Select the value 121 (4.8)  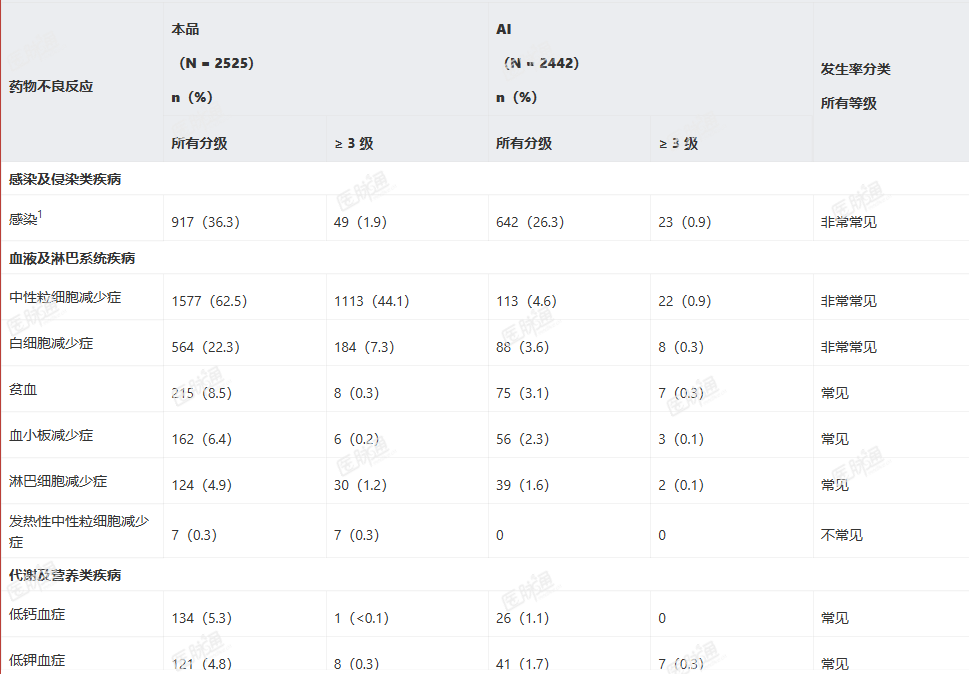[x=201, y=664]
